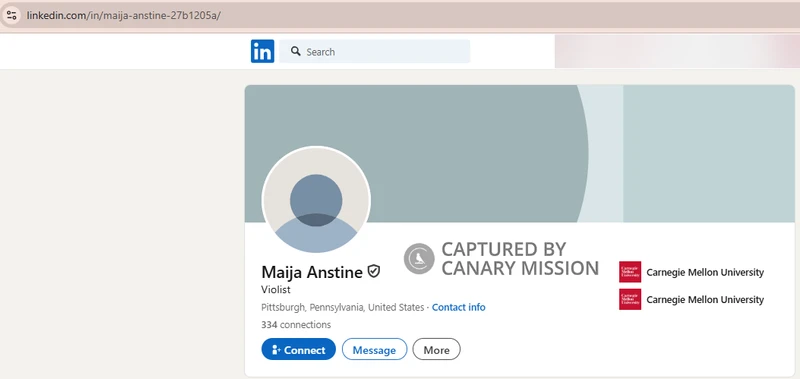Click the first Carnegie Mellon logo icon
Image resolution: width=800 pixels, height=379 pixels.
click(630, 272)
